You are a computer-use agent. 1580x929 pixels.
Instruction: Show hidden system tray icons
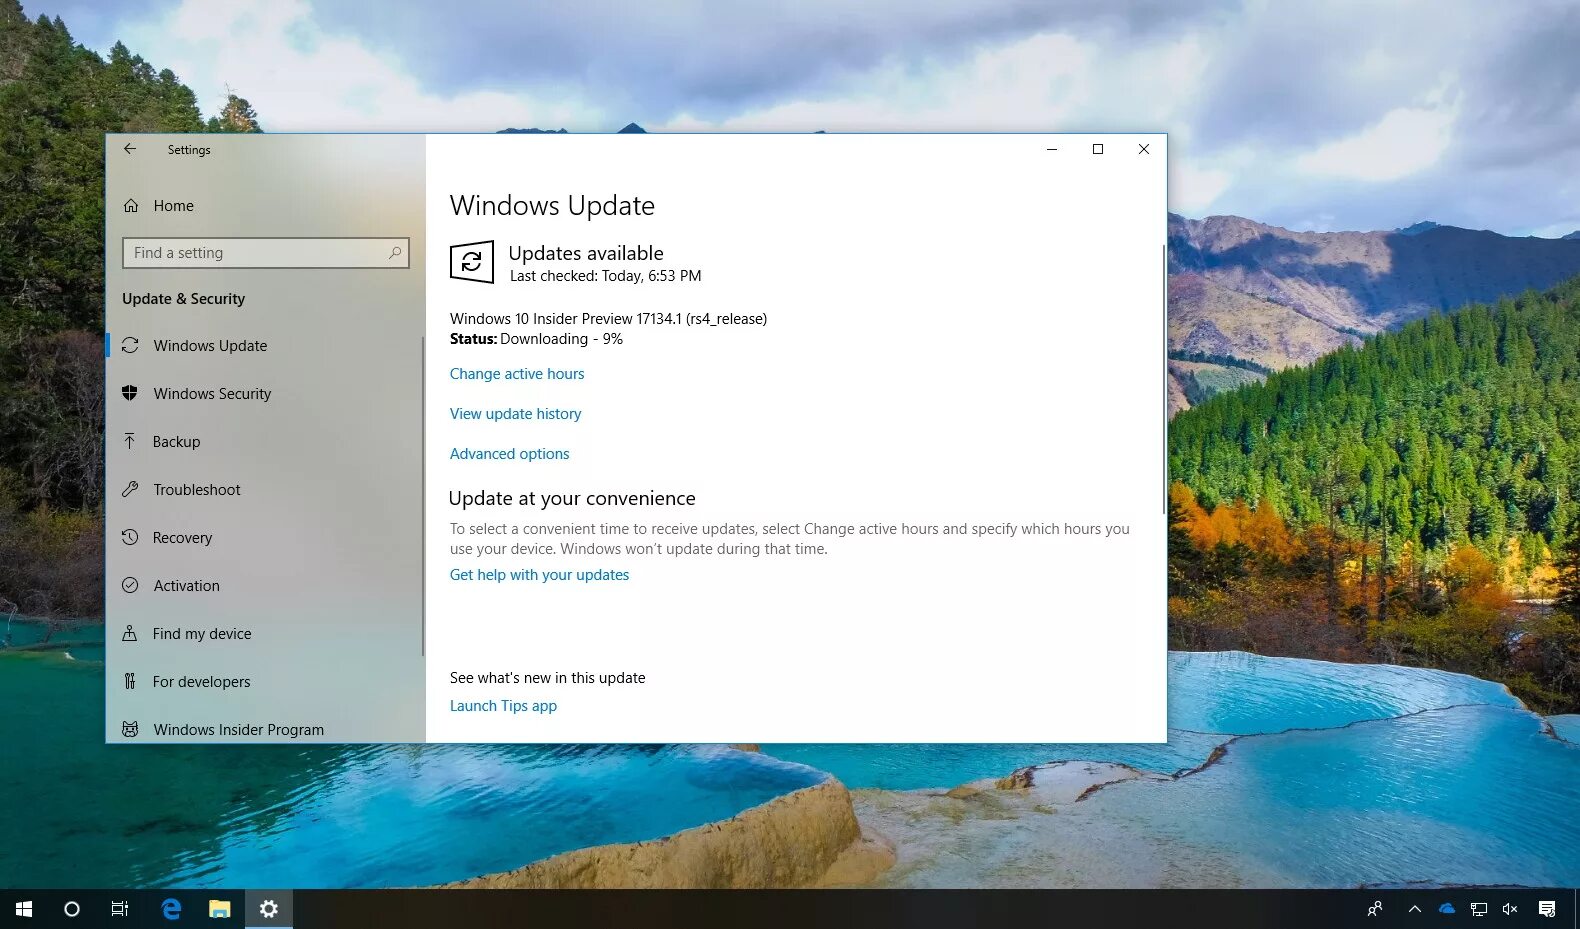(1414, 909)
